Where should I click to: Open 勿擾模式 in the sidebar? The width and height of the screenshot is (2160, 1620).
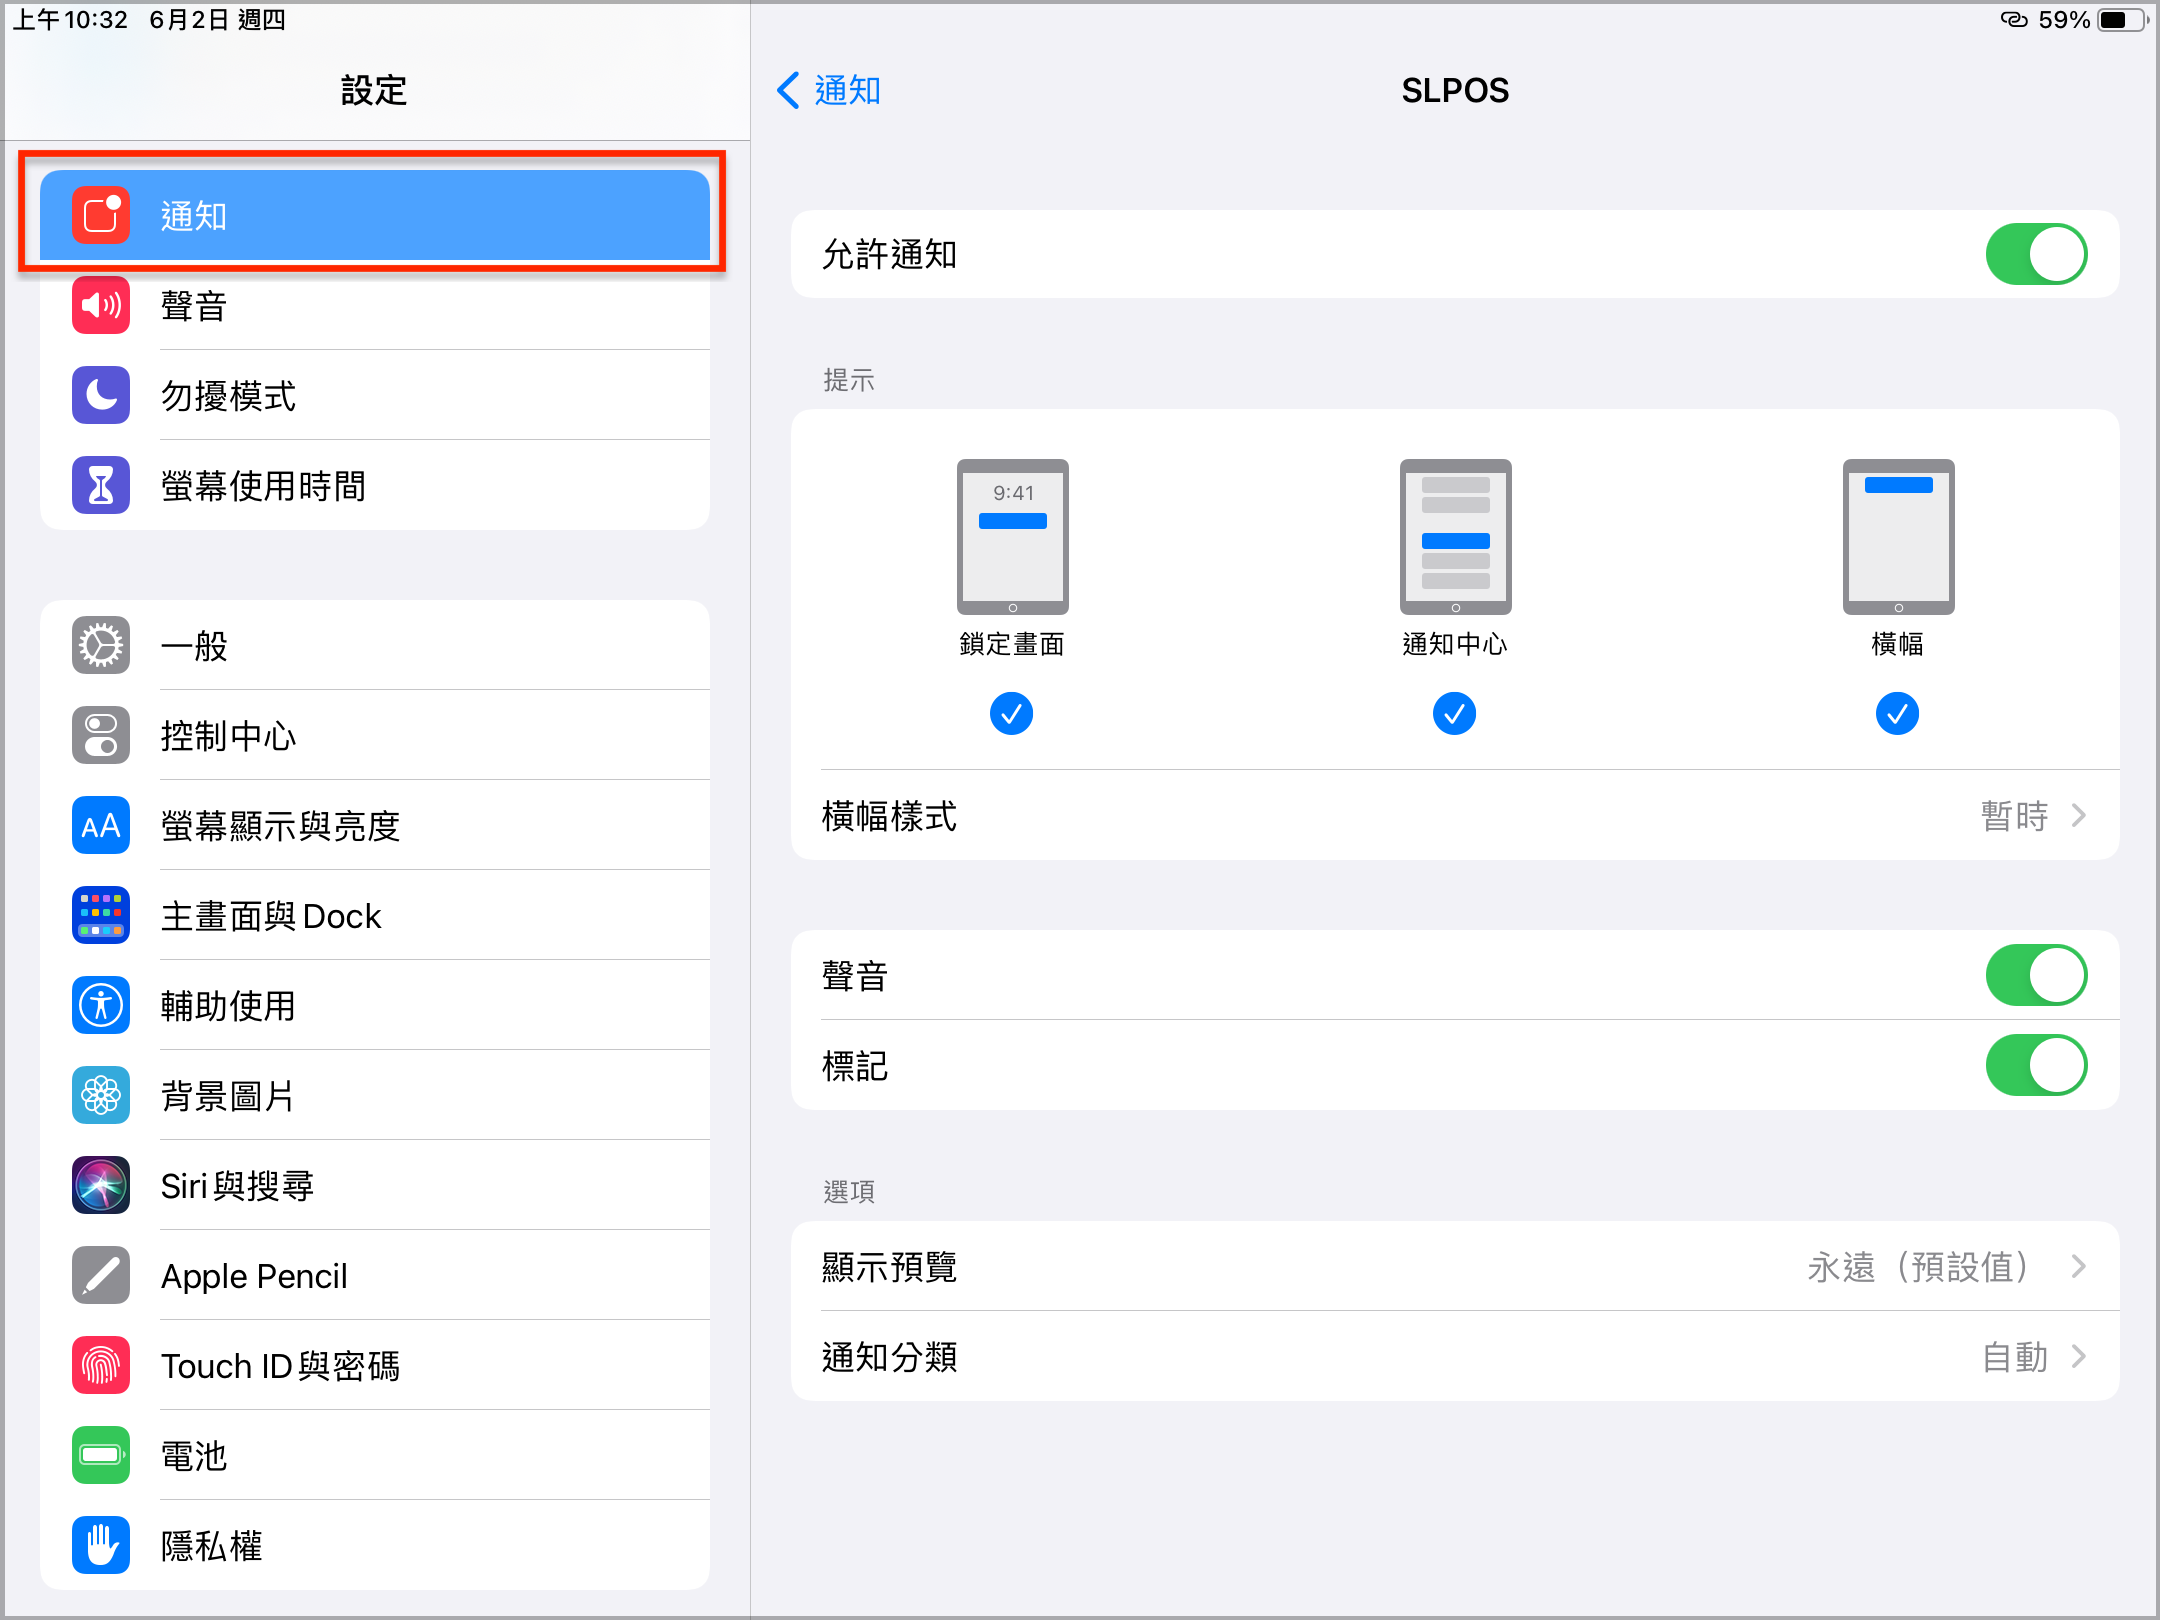coord(375,395)
